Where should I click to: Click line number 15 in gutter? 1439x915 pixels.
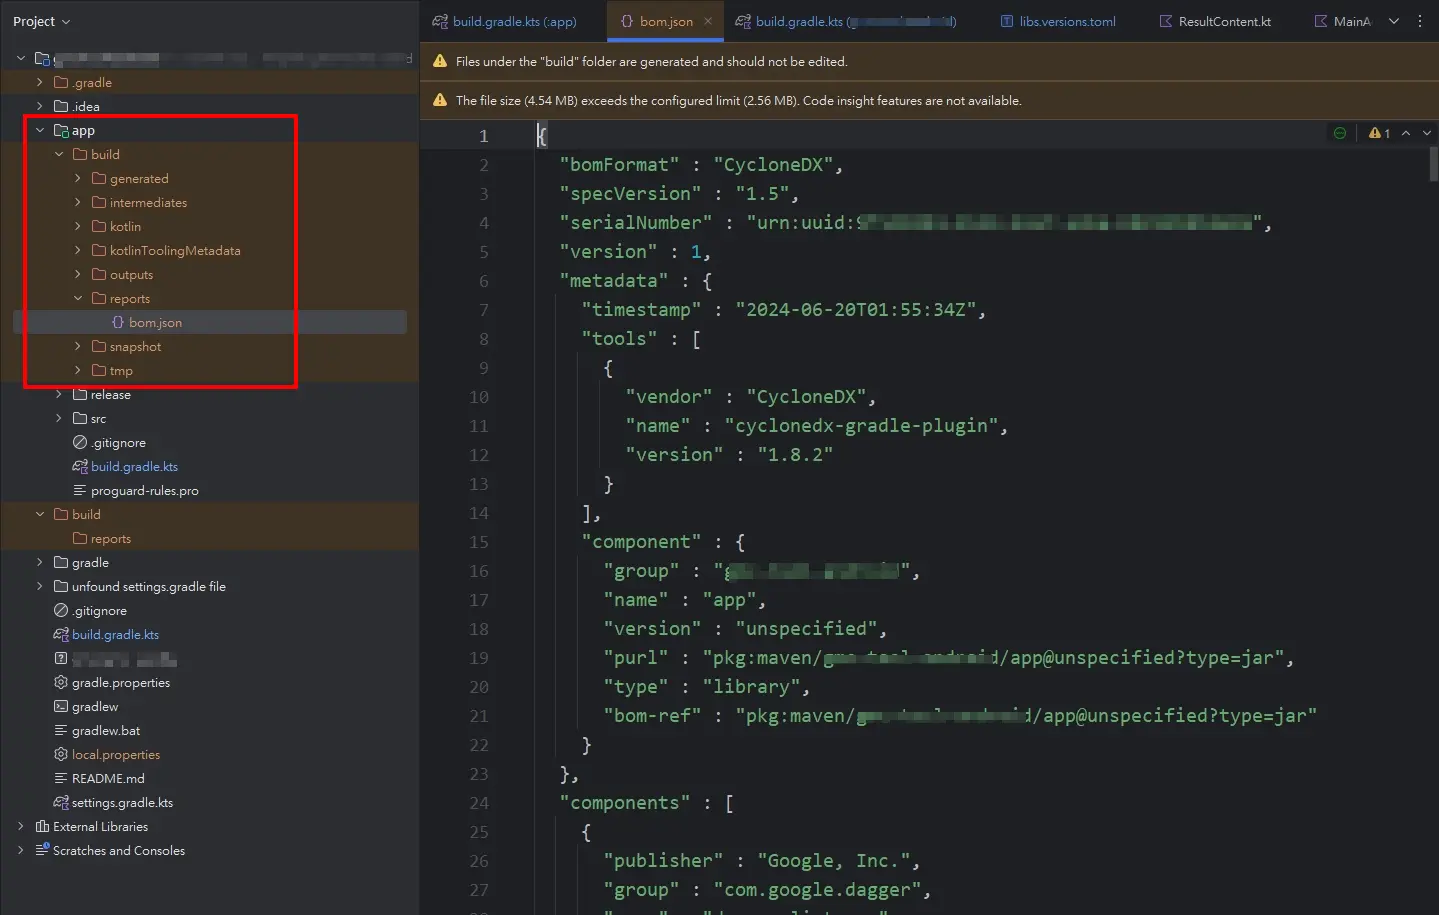tap(479, 542)
